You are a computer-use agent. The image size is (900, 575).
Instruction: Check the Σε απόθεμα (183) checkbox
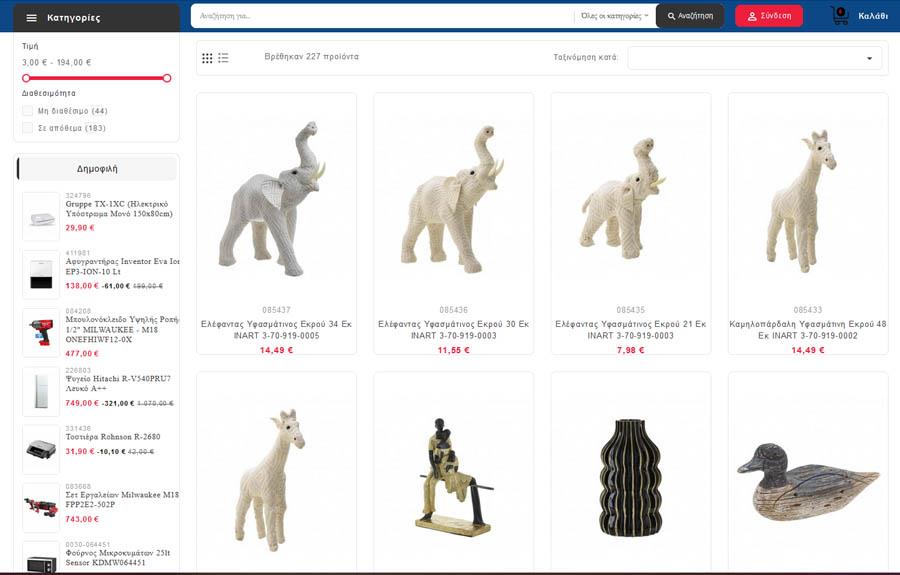coord(27,128)
